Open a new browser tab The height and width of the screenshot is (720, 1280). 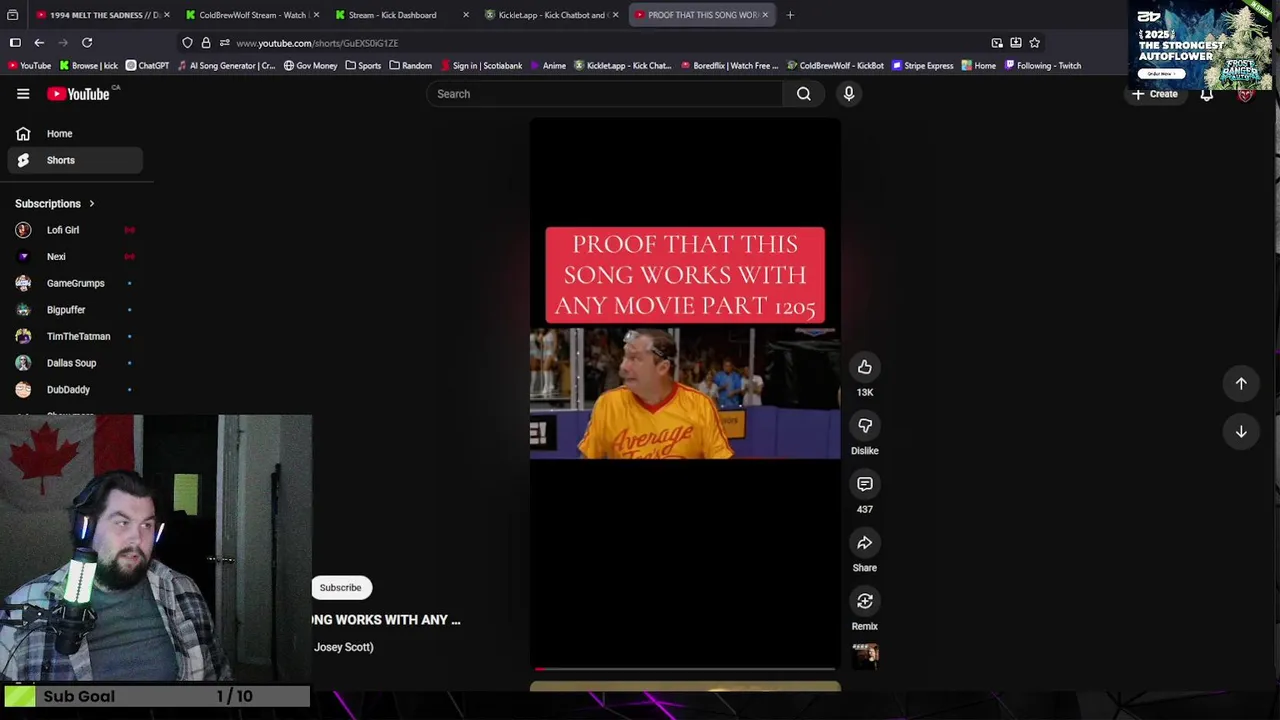click(x=790, y=15)
